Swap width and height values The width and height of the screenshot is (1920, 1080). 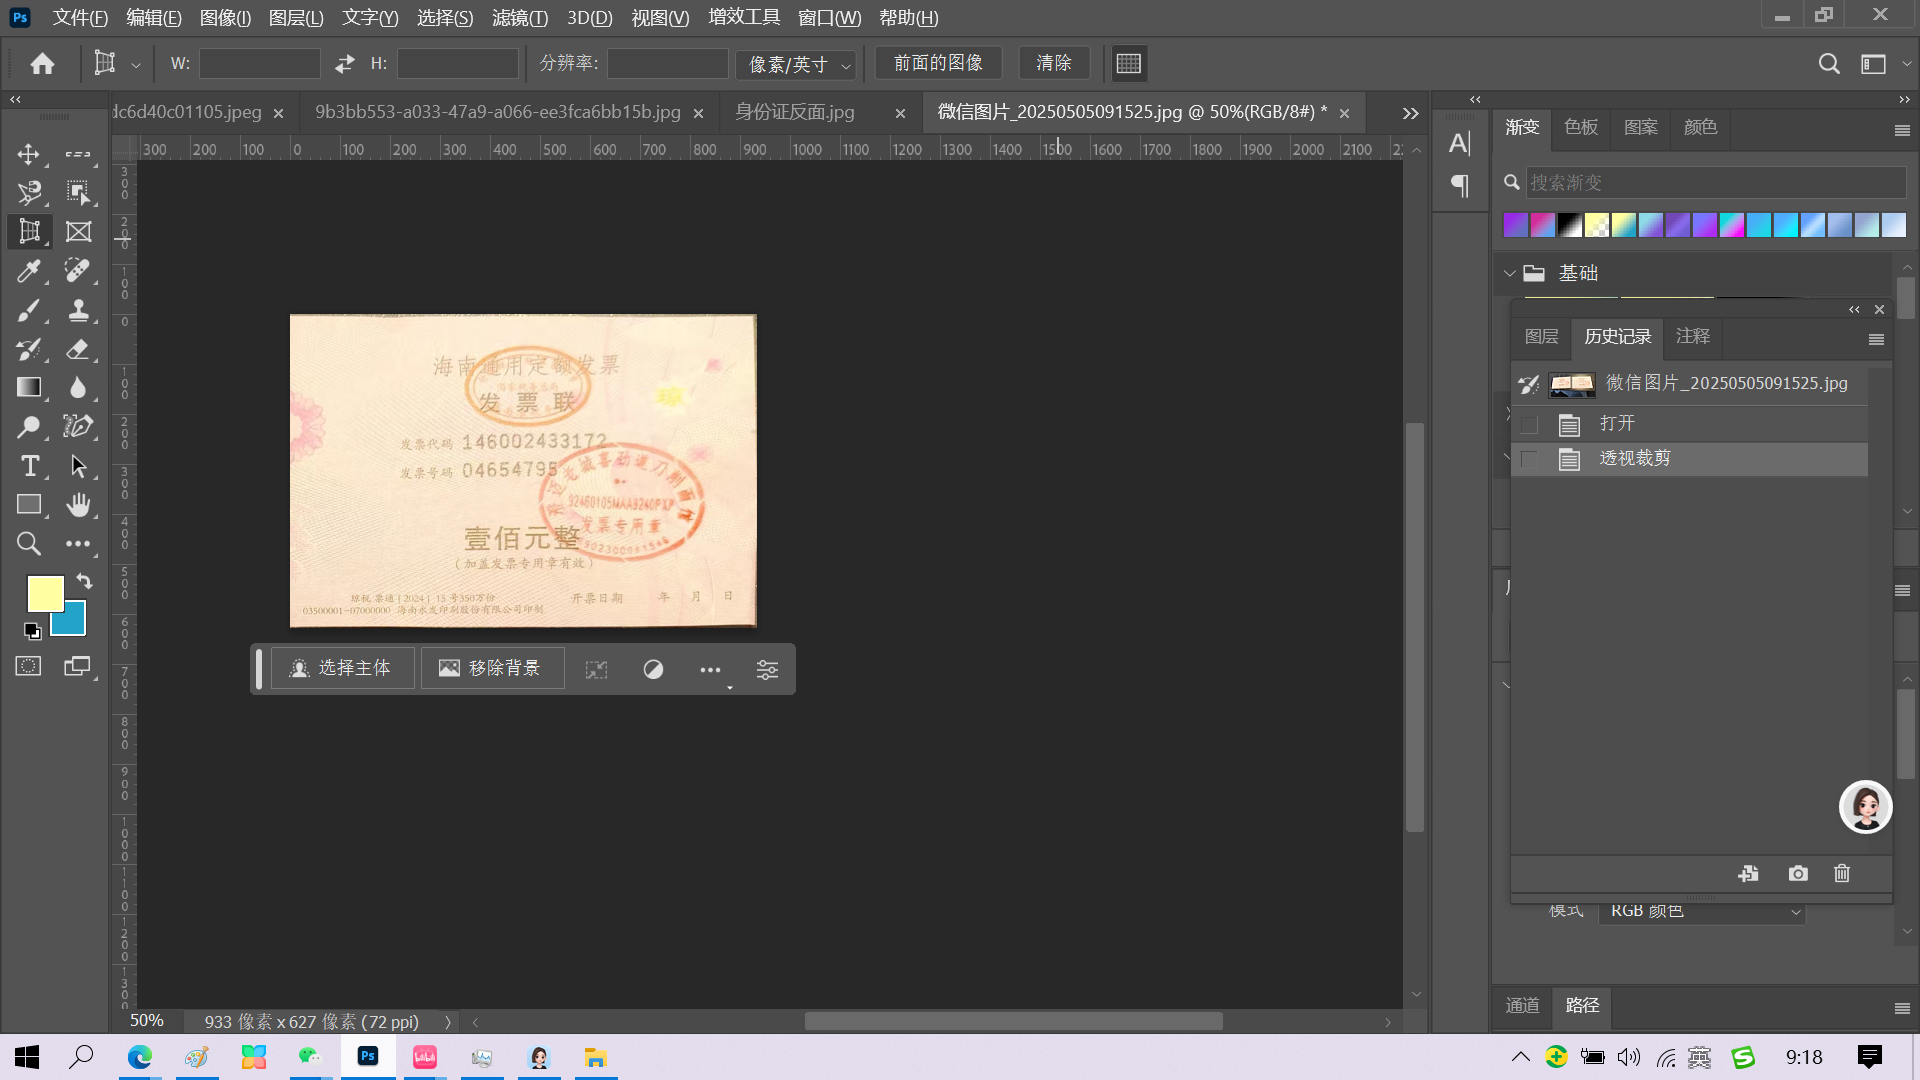pyautogui.click(x=345, y=64)
